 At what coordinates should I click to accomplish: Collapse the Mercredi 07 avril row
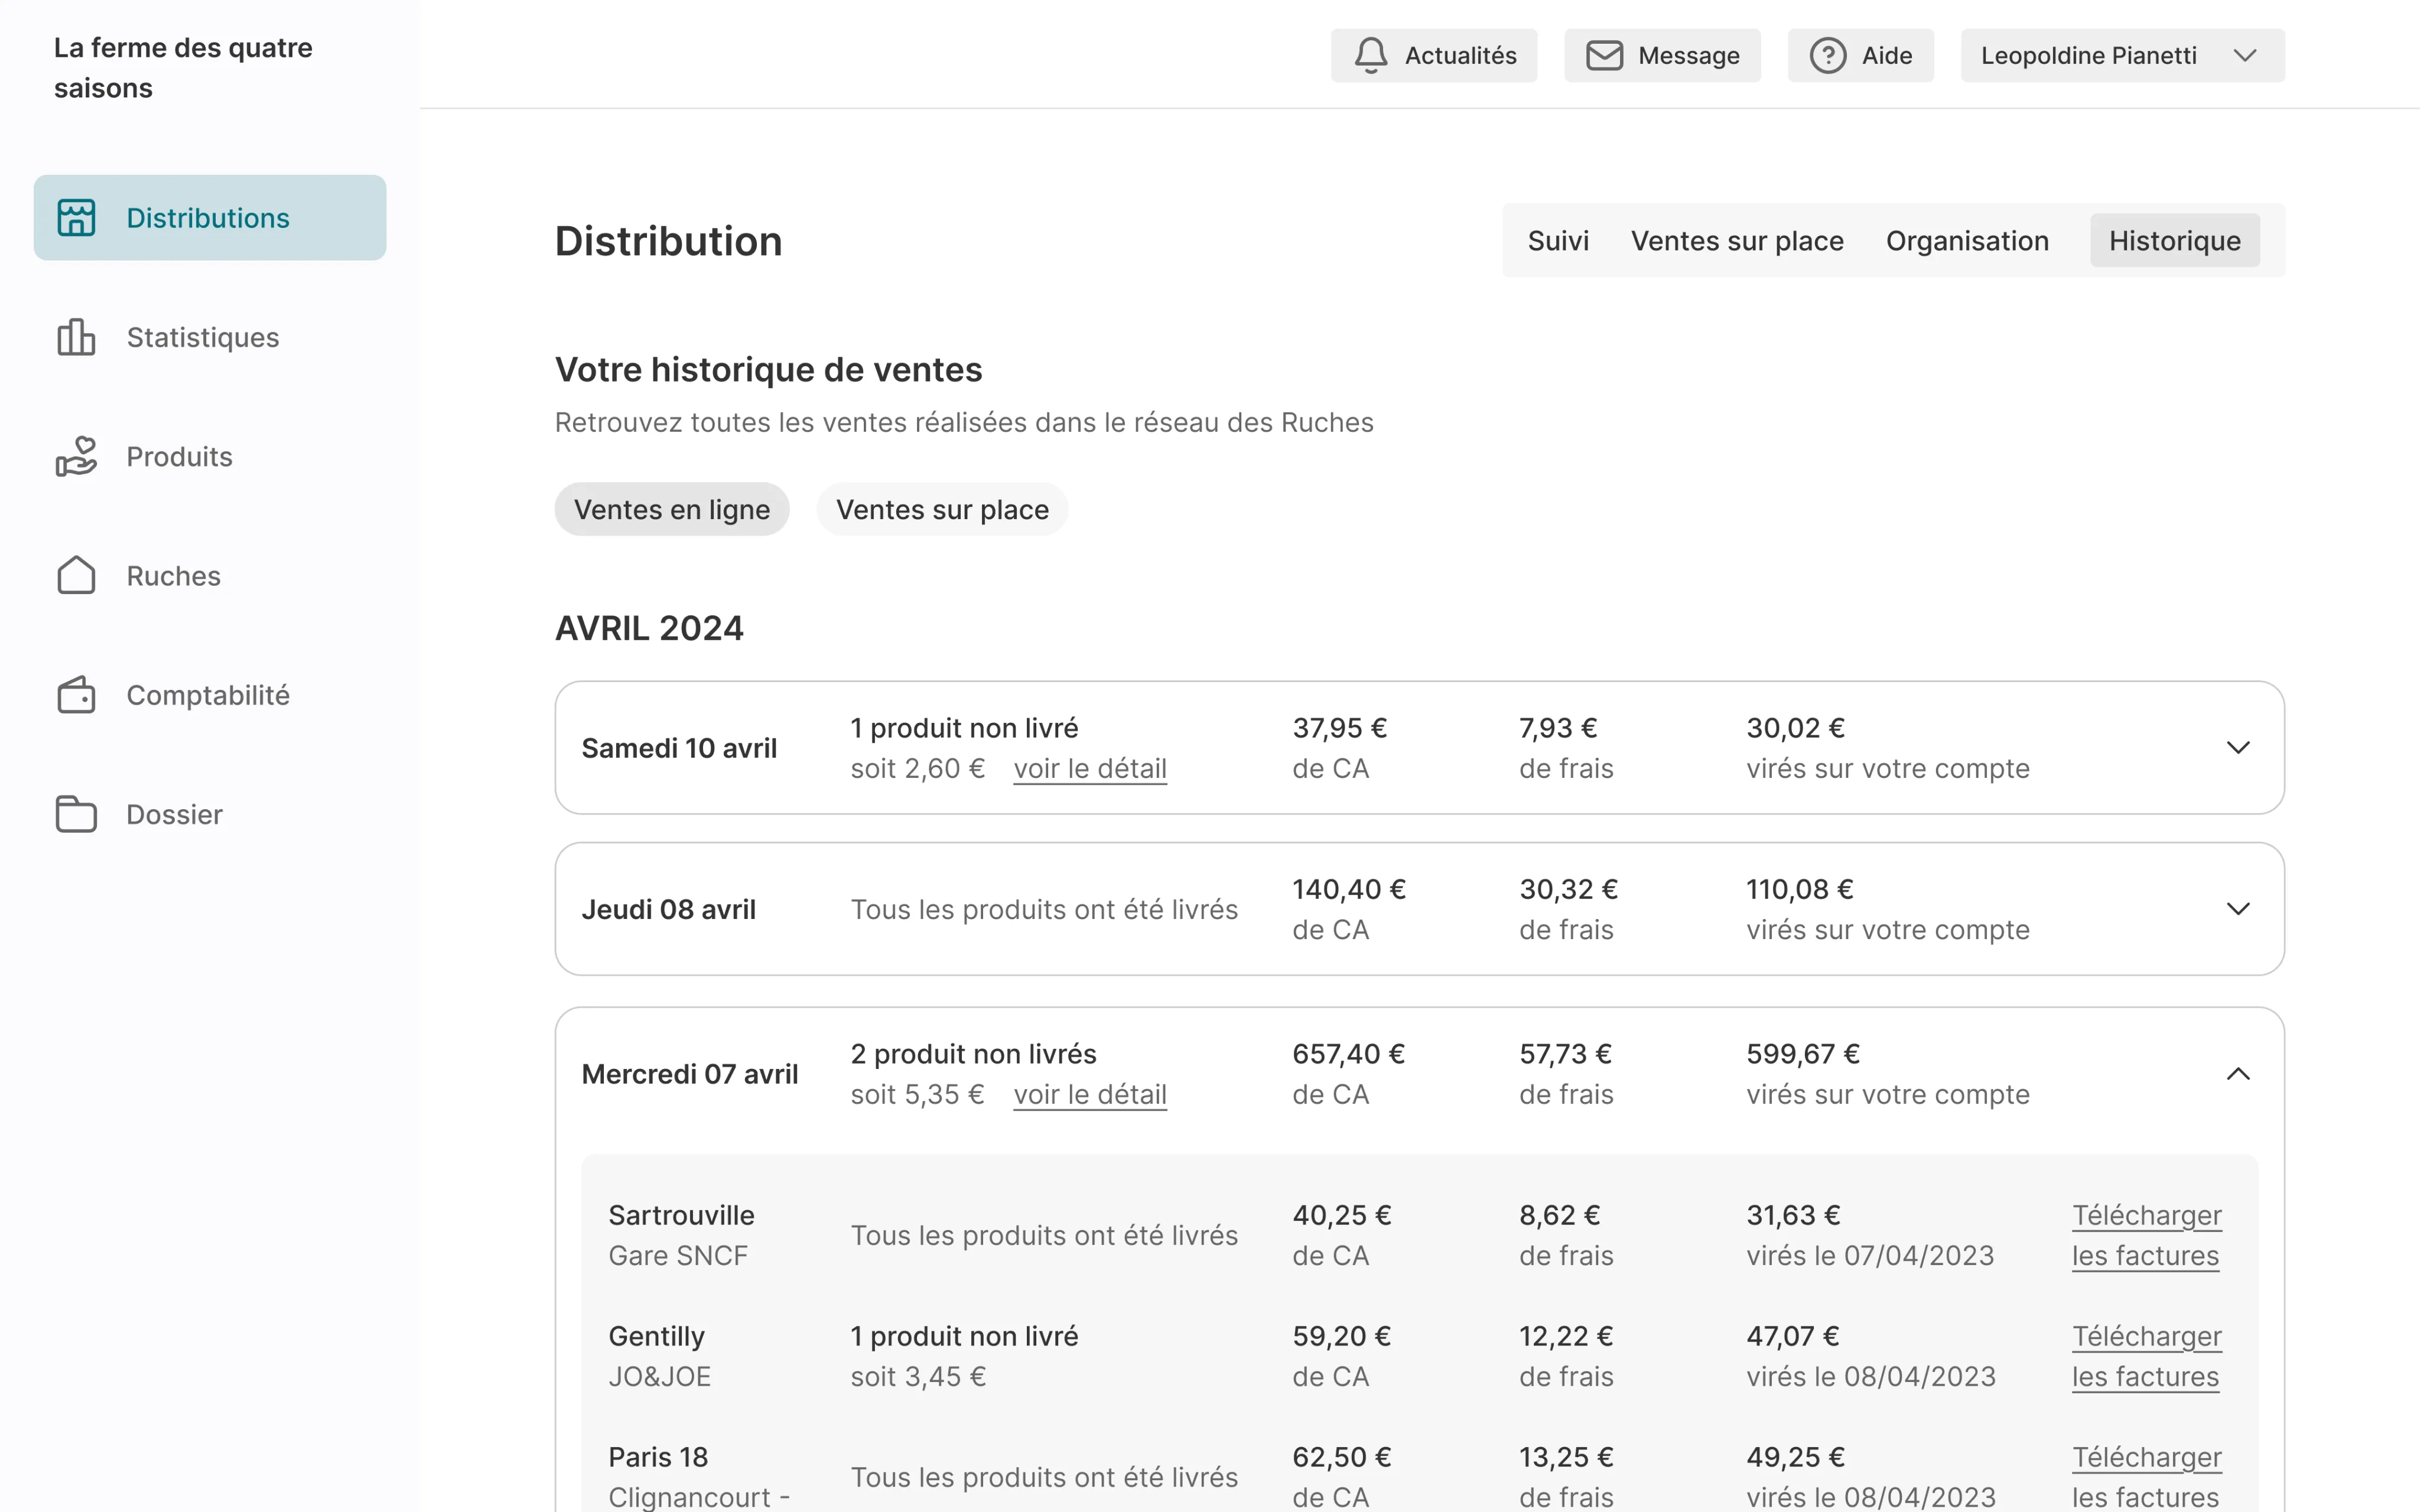2238,1074
